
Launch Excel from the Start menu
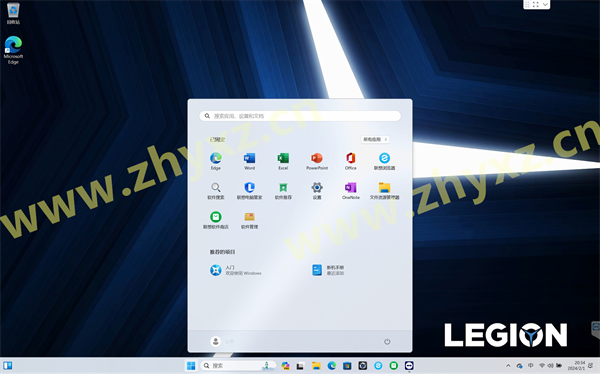[x=283, y=161]
